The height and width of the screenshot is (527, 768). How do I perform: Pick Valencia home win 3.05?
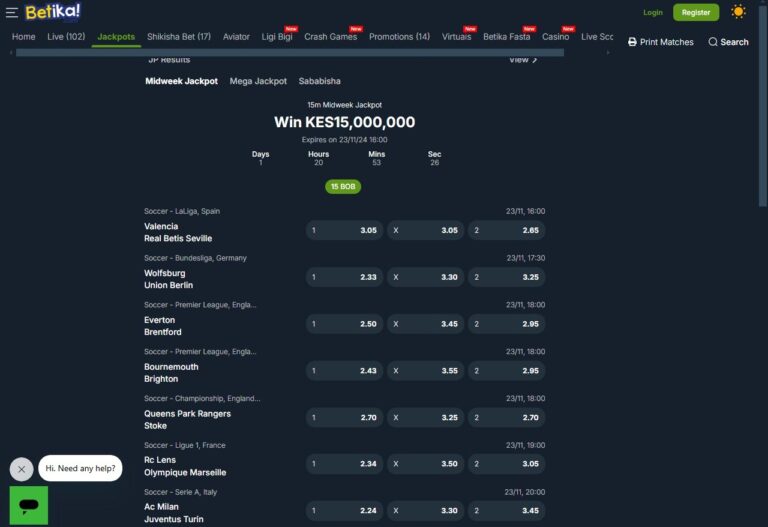[344, 230]
